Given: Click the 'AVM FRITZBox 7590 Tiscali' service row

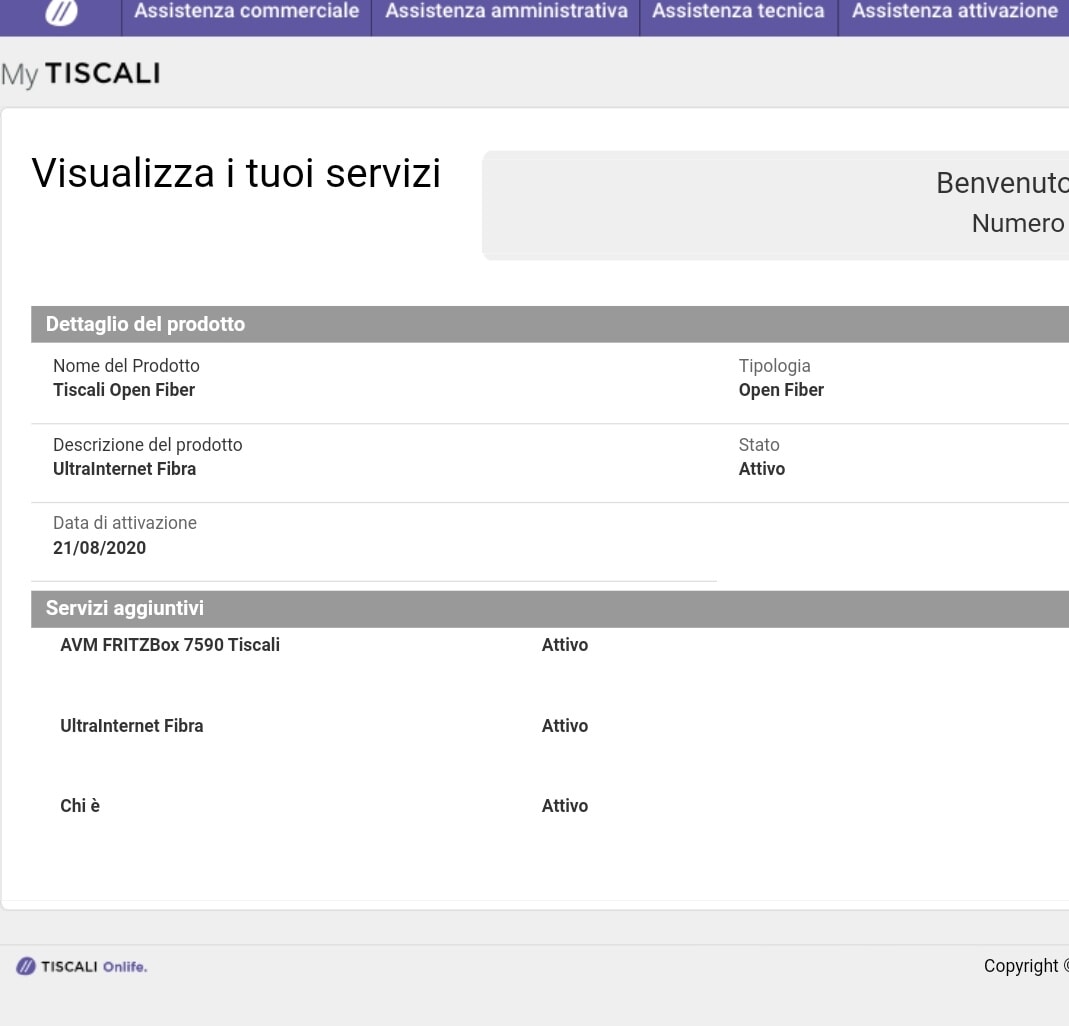Looking at the screenshot, I should [170, 645].
